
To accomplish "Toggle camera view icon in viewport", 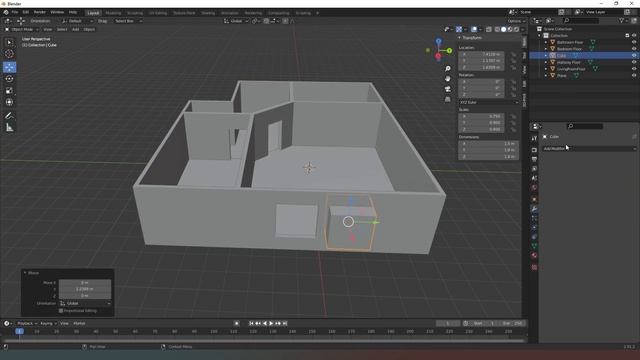I will point(448,89).
